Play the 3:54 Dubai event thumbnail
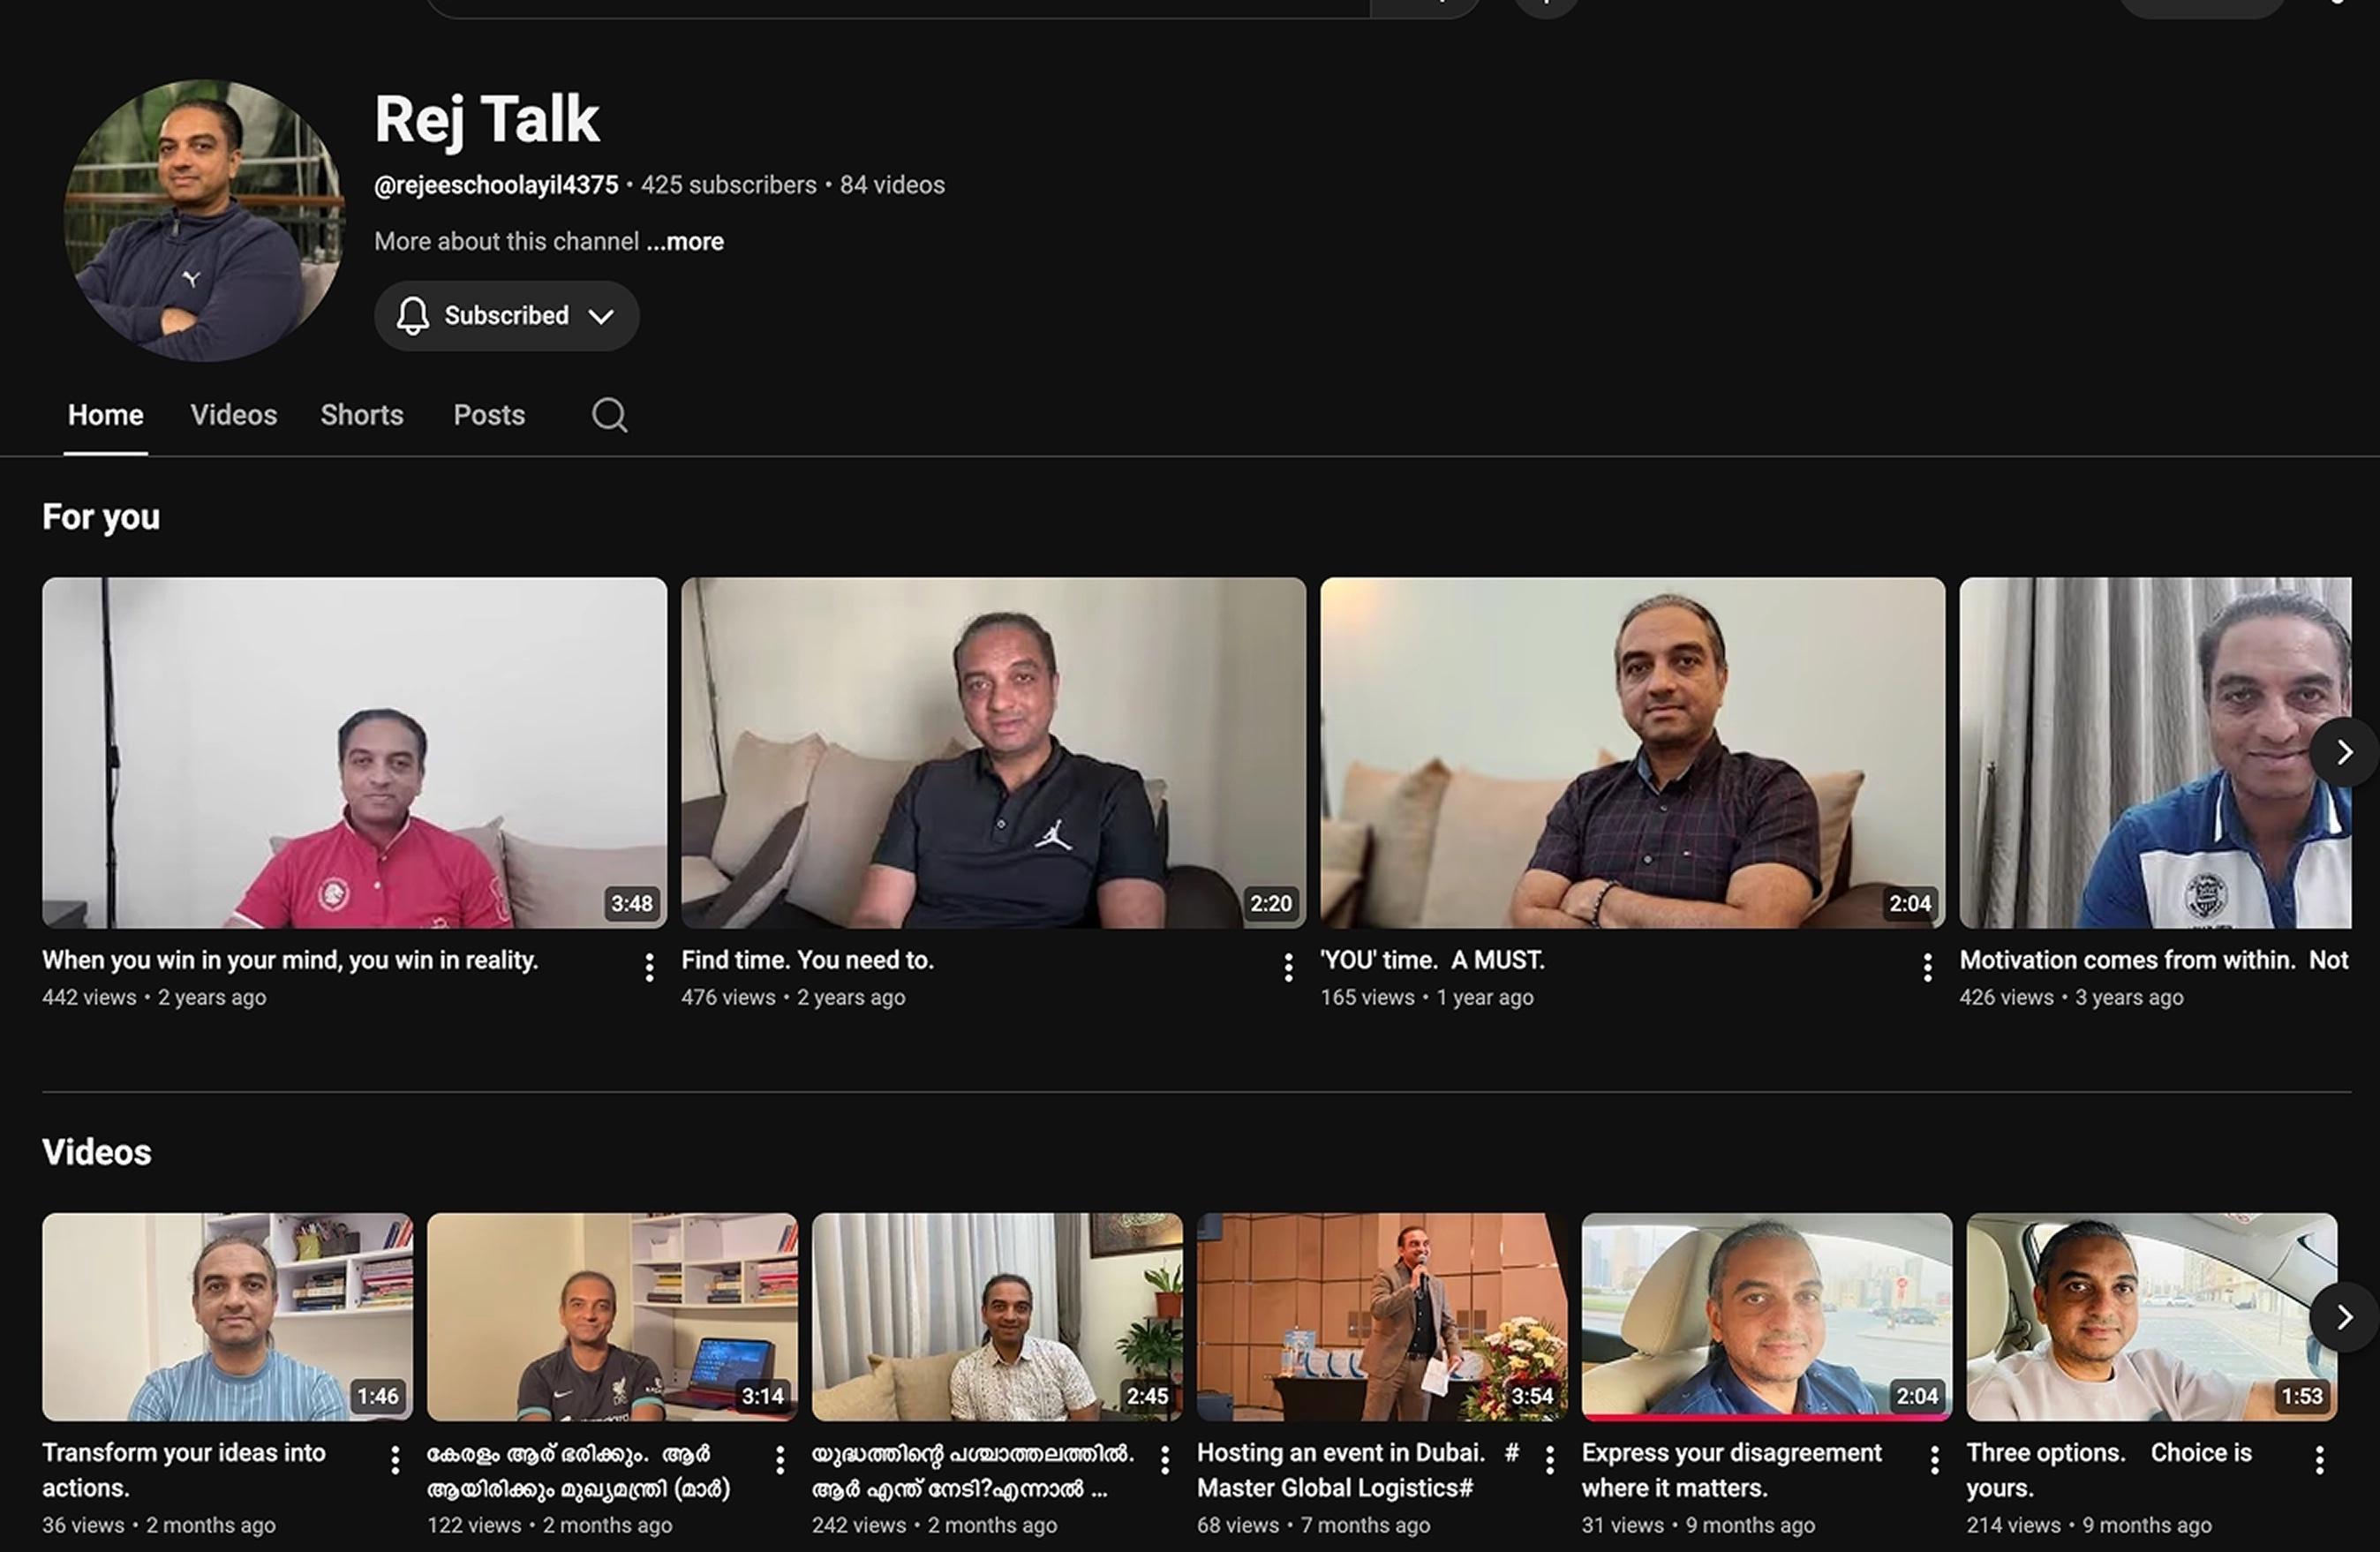 pos(1382,1317)
